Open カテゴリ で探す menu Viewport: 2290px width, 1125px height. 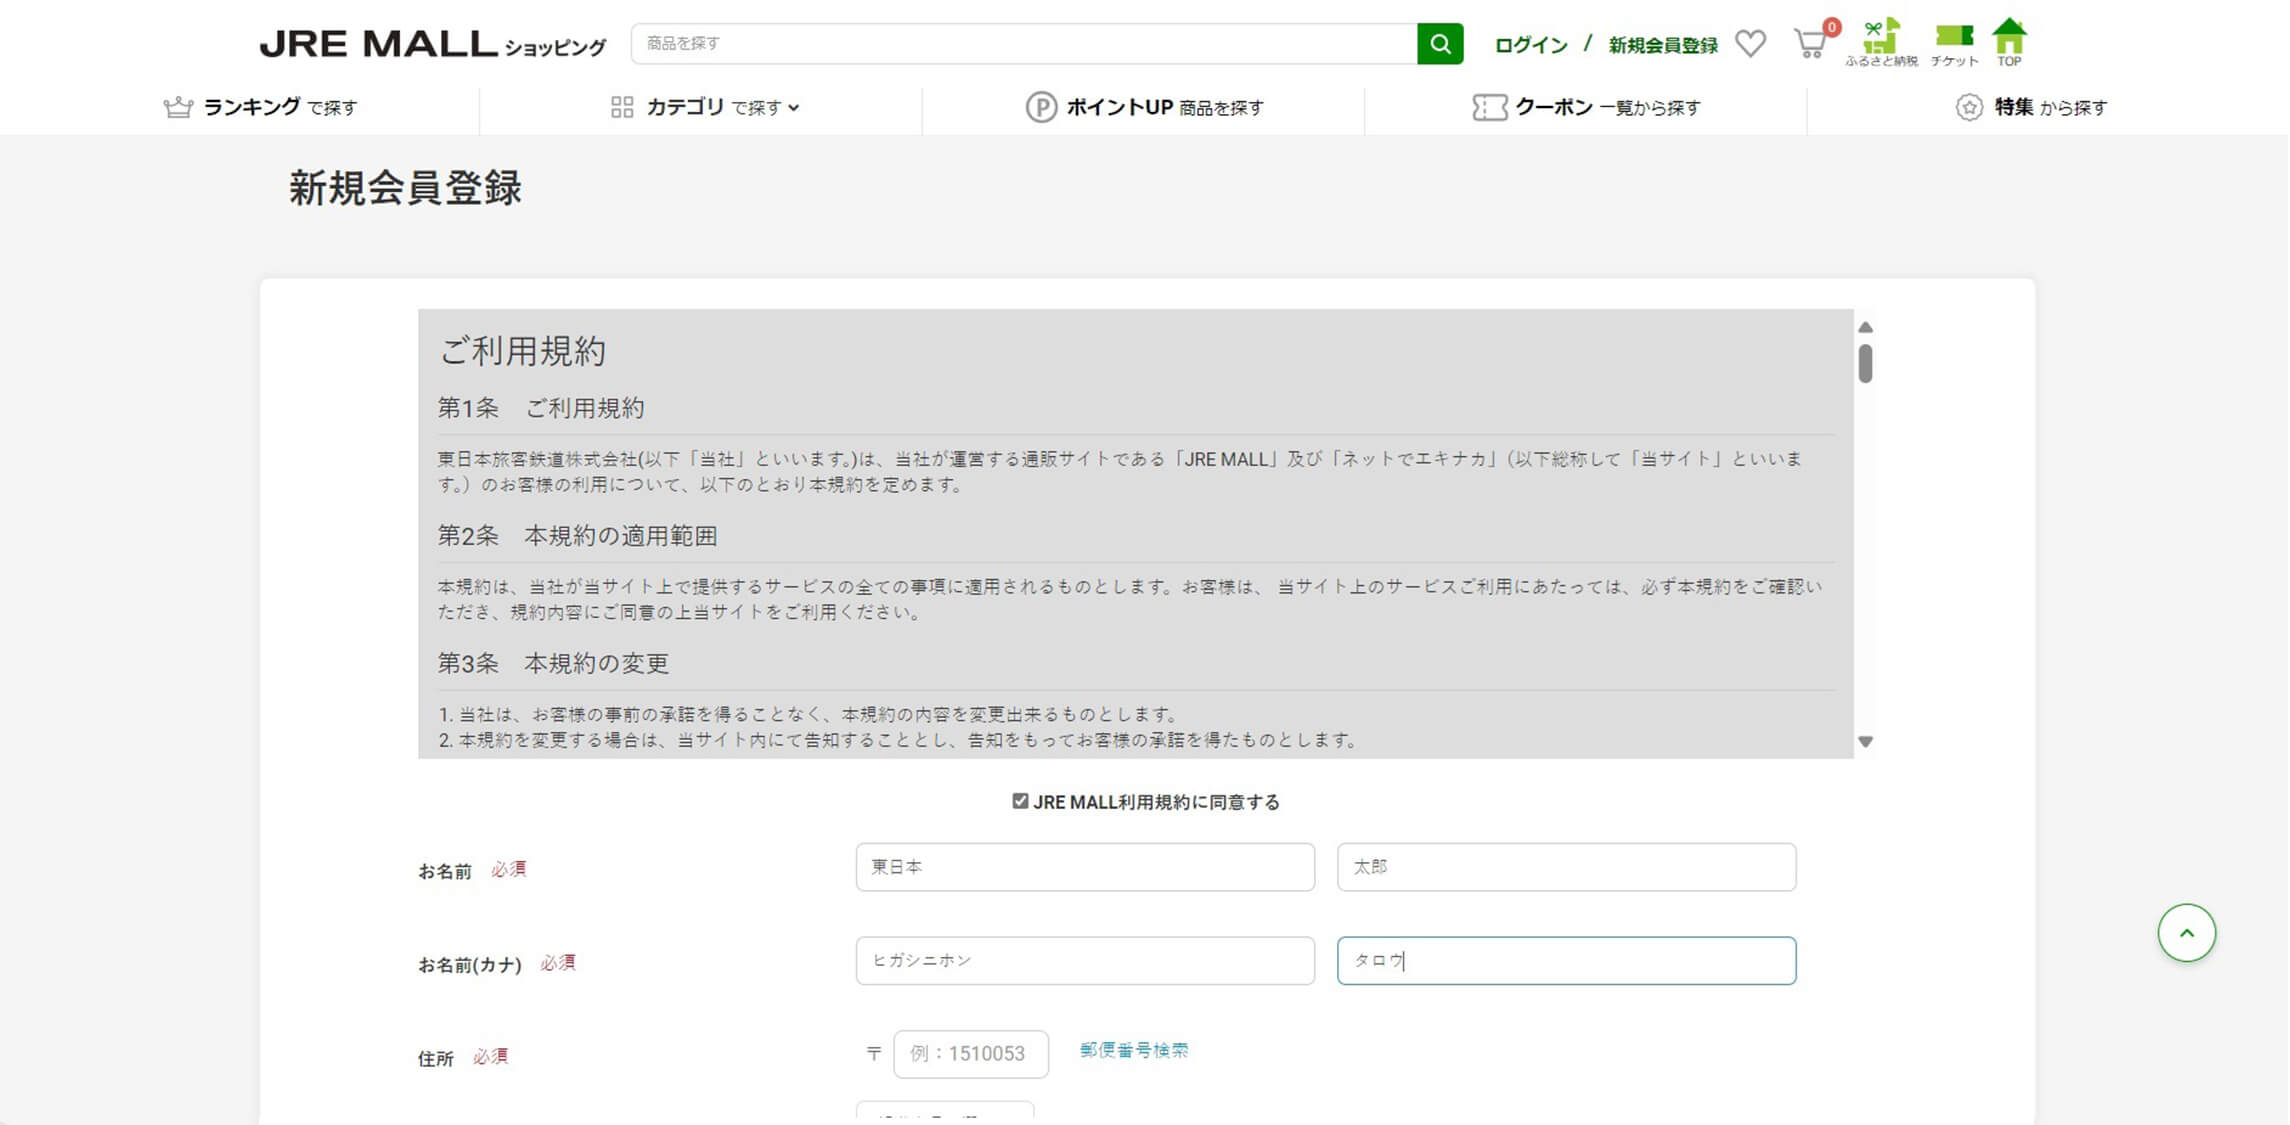(x=705, y=107)
